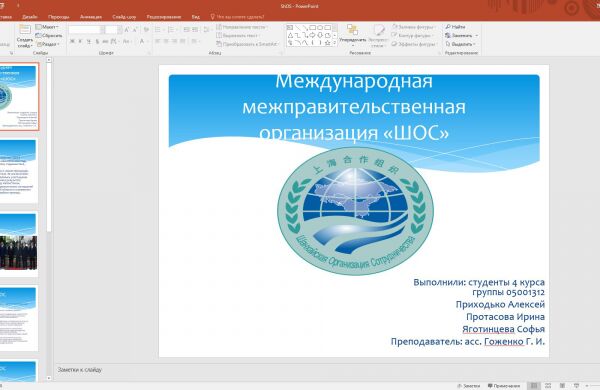Switch to the Переходы tab
Viewport: 600px width, 390px height.
tap(59, 17)
